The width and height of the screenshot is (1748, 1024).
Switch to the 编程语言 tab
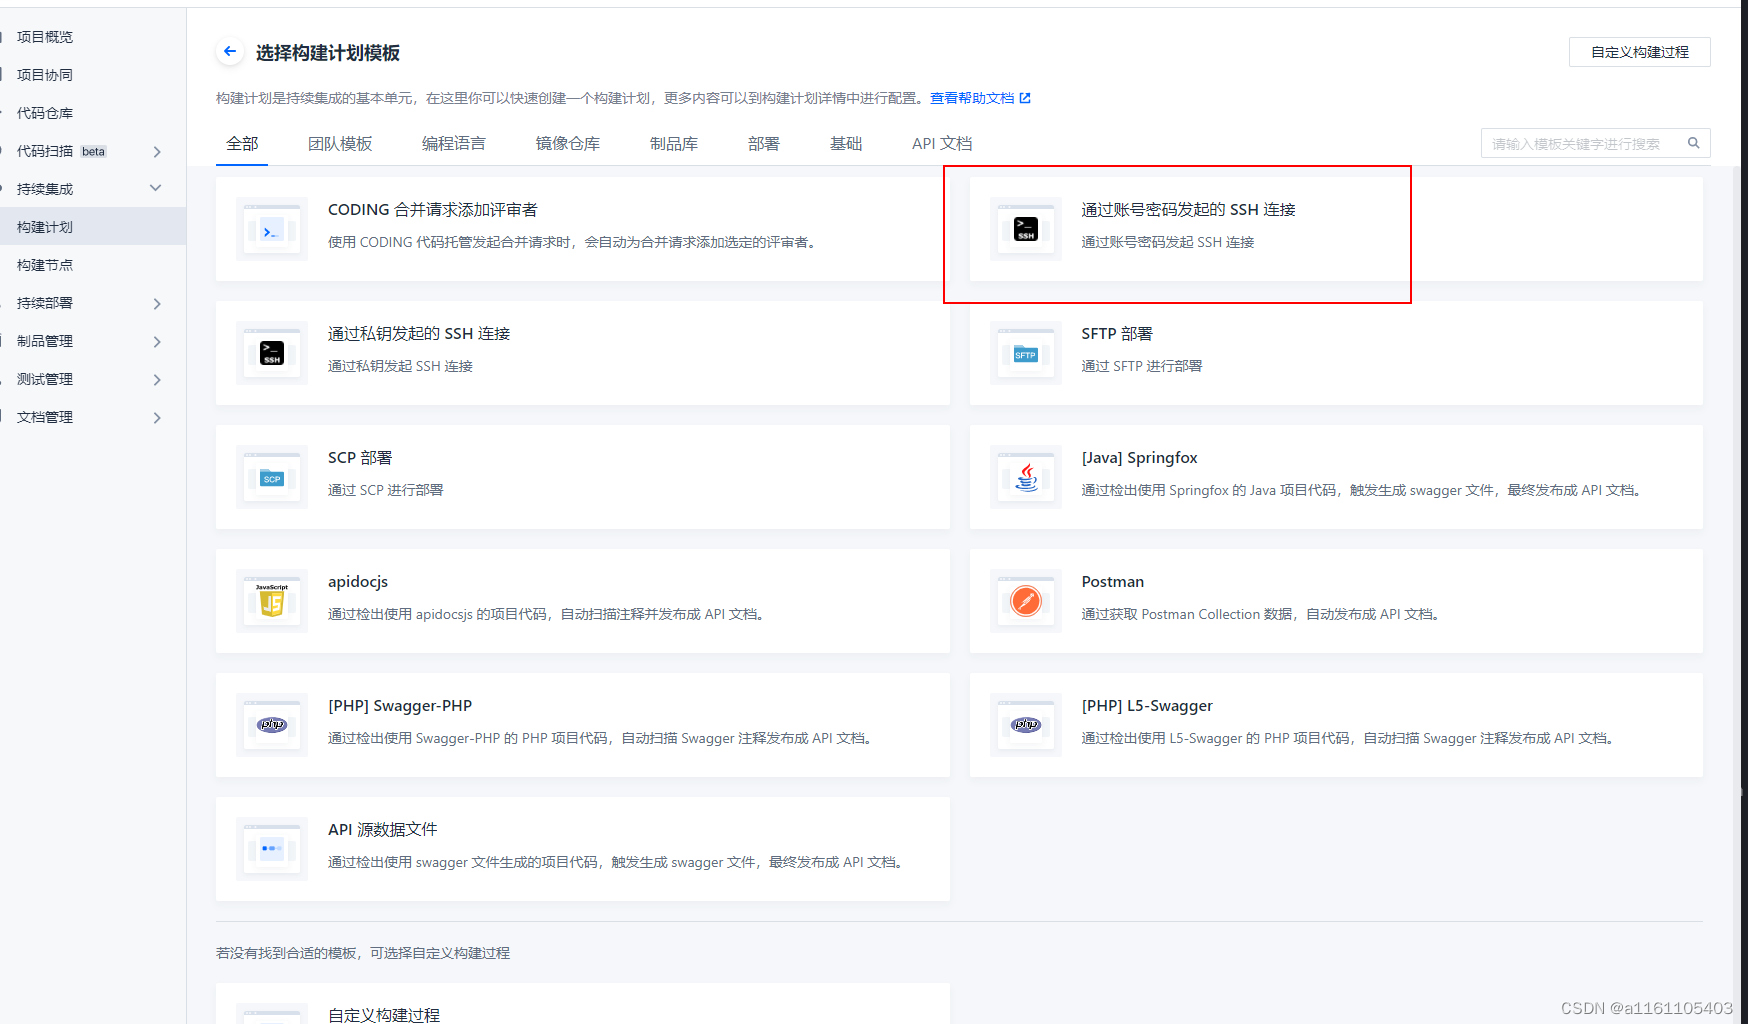(454, 143)
